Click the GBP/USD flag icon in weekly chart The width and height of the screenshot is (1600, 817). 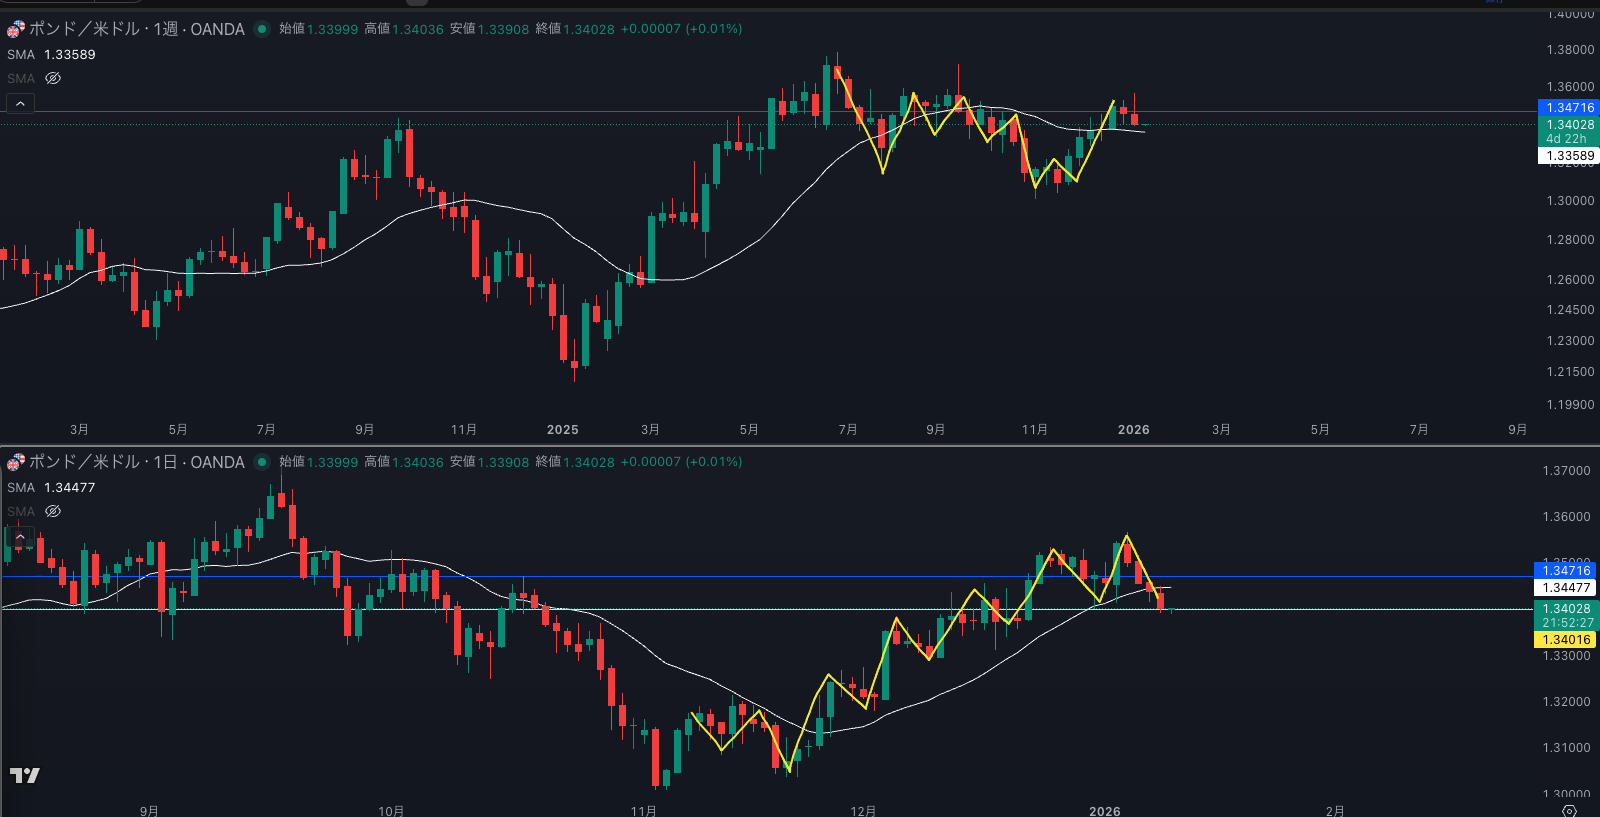pyautogui.click(x=16, y=29)
